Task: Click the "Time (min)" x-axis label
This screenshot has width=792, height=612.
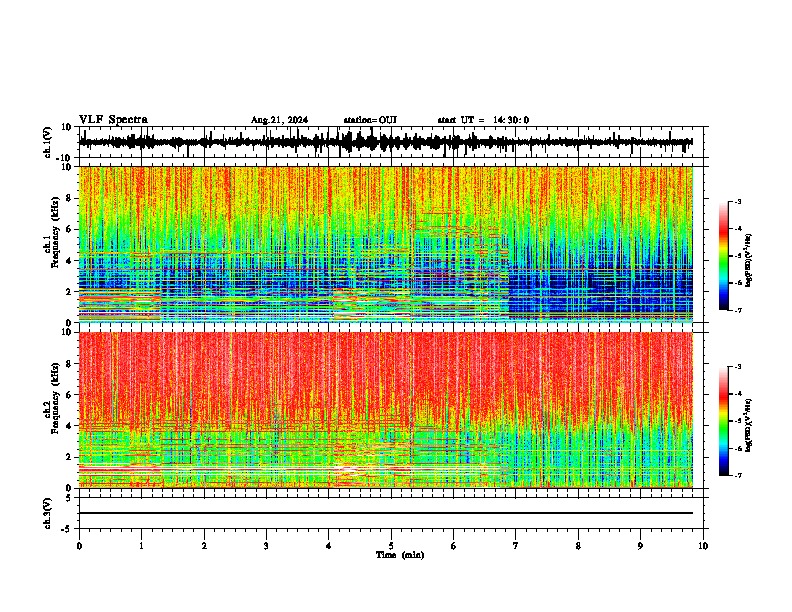Action: [400, 555]
